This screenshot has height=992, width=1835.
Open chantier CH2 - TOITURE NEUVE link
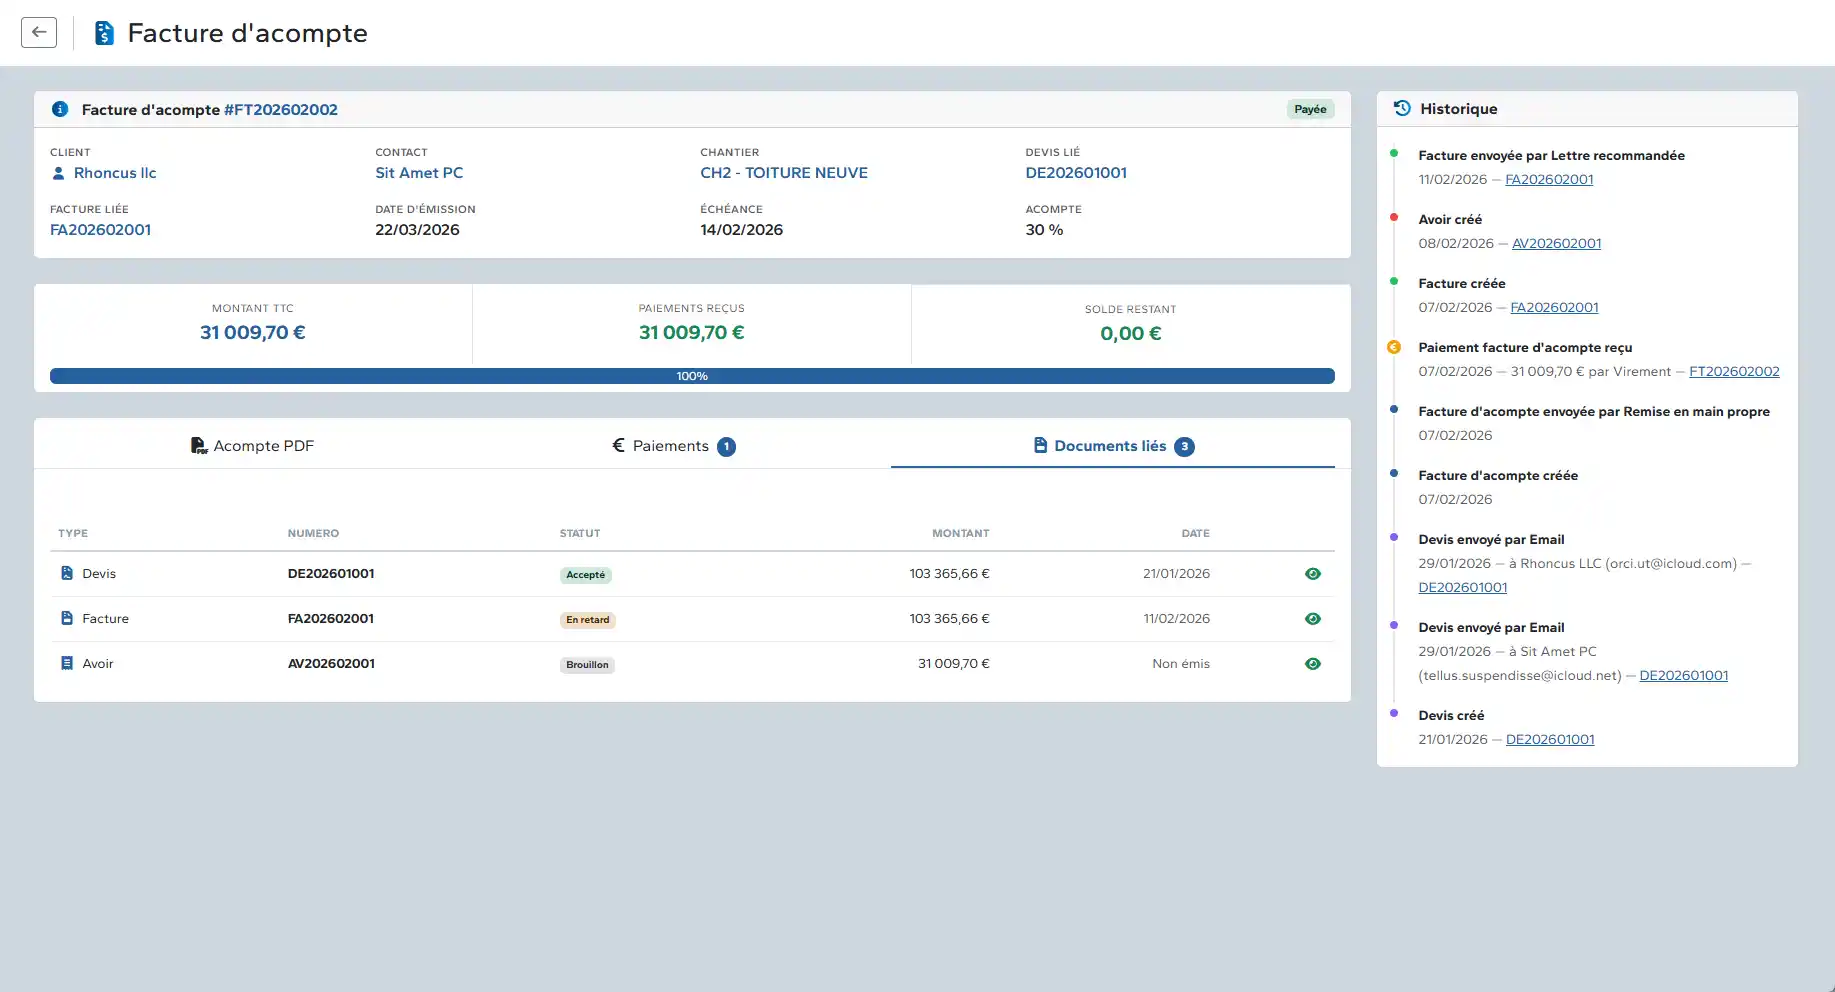784,173
